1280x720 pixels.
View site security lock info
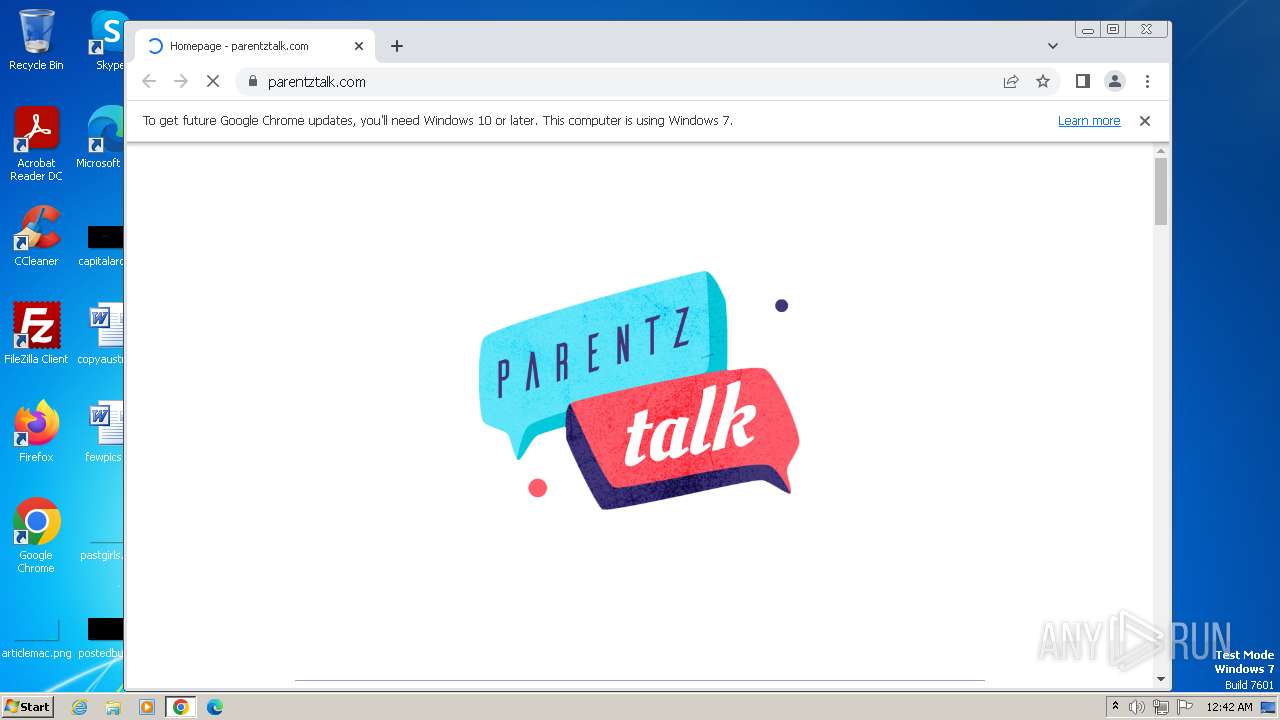click(252, 81)
